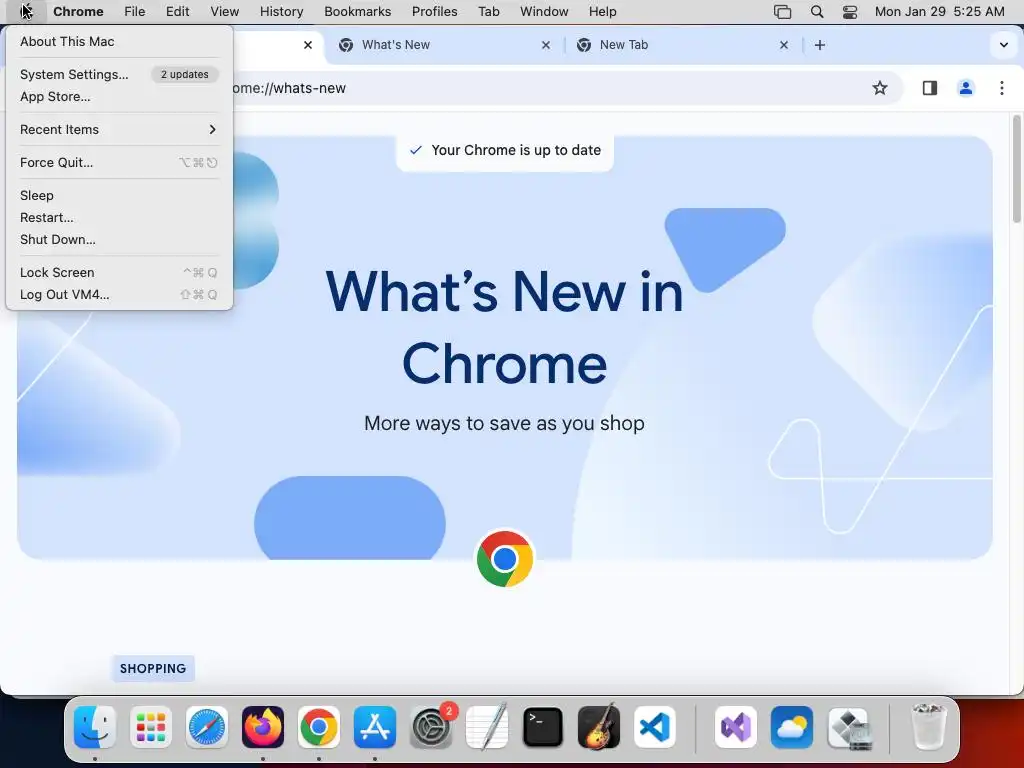Open the Bookmarks menu
The image size is (1024, 768).
(357, 12)
